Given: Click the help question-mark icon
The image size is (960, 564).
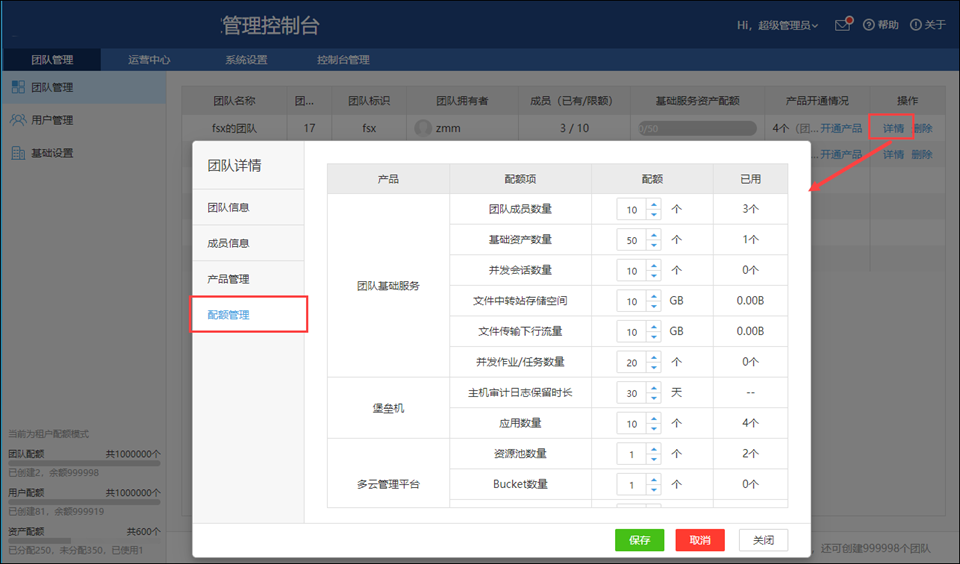Looking at the screenshot, I should pyautogui.click(x=868, y=25).
